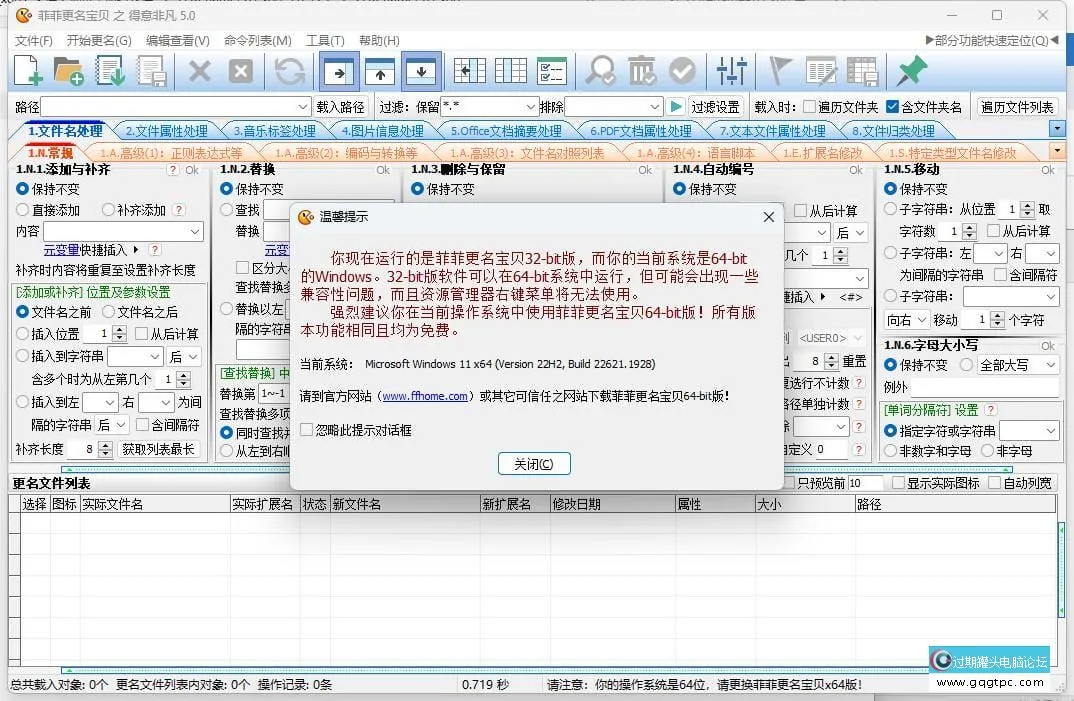This screenshot has height=701, width=1074.
Task: Select the open folder toolbar icon
Action: tap(66, 70)
